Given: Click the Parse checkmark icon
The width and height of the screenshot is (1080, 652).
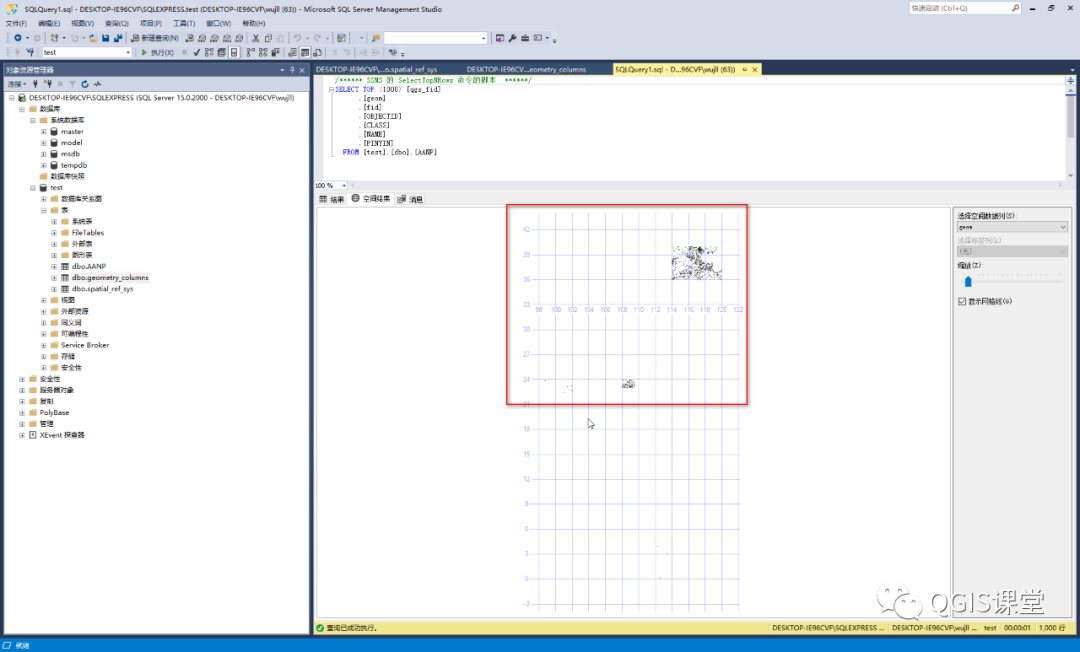Looking at the screenshot, I should tap(196, 52).
